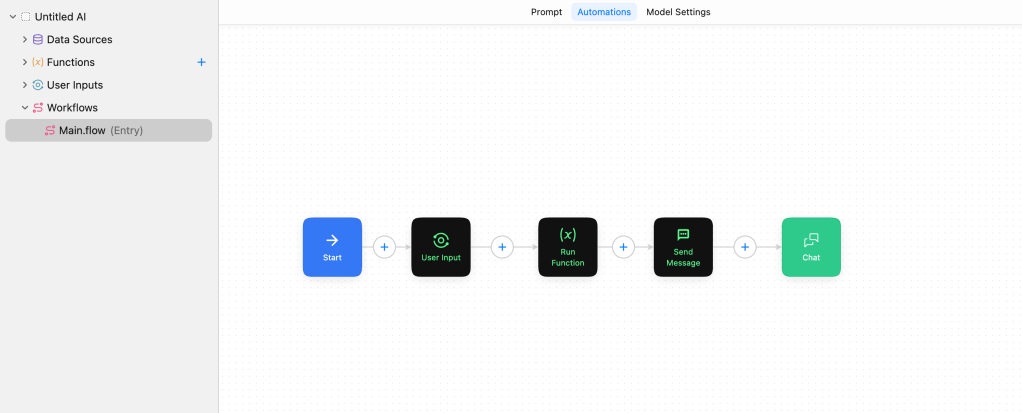The width and height of the screenshot is (1022, 413).
Task: Select the User Input node
Action: [440, 247]
